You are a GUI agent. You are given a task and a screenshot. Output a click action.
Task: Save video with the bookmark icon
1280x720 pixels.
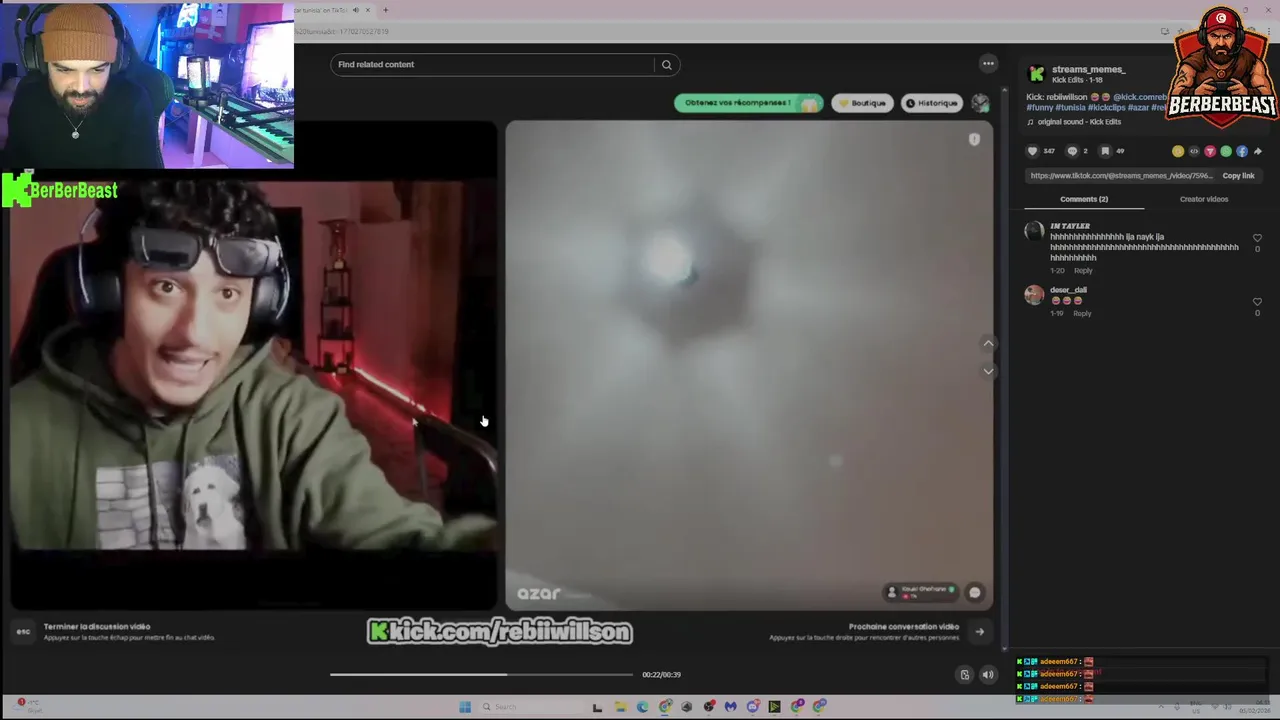coord(1105,151)
